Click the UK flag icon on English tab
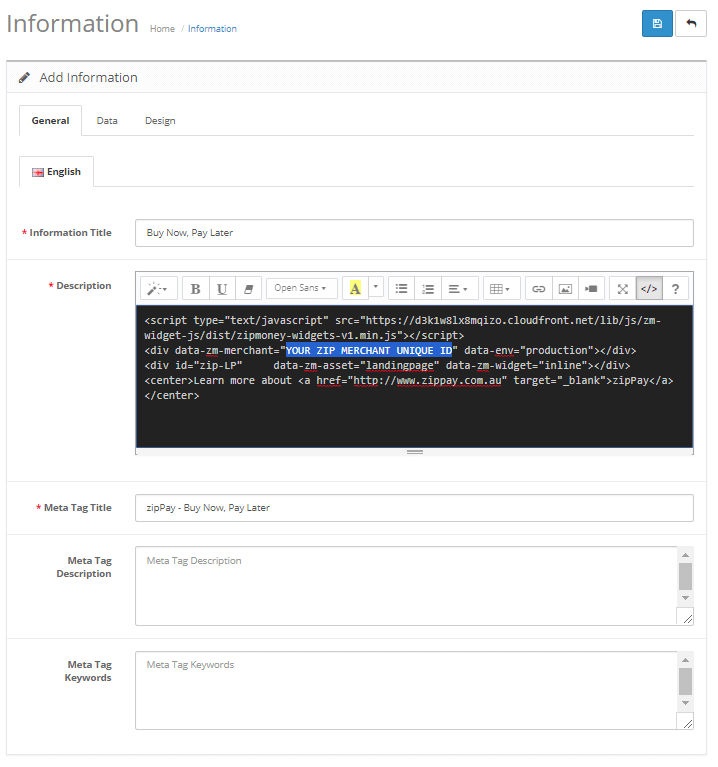 click(38, 172)
